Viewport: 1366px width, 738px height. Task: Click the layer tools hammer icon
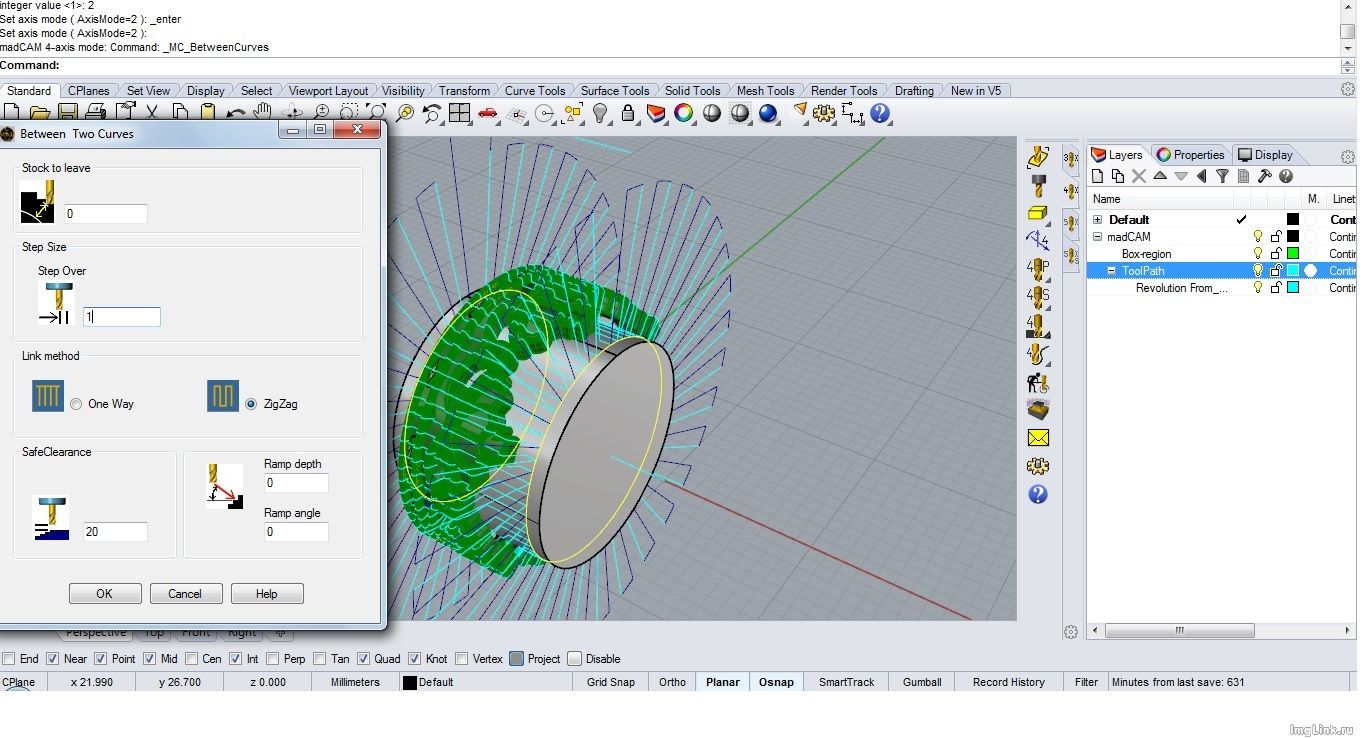click(1264, 176)
